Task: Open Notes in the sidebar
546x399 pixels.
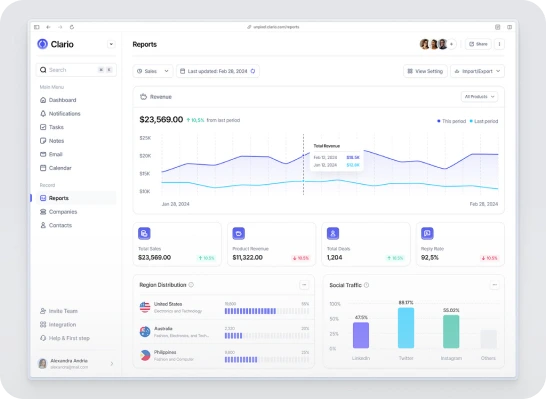Action: pyautogui.click(x=76, y=141)
